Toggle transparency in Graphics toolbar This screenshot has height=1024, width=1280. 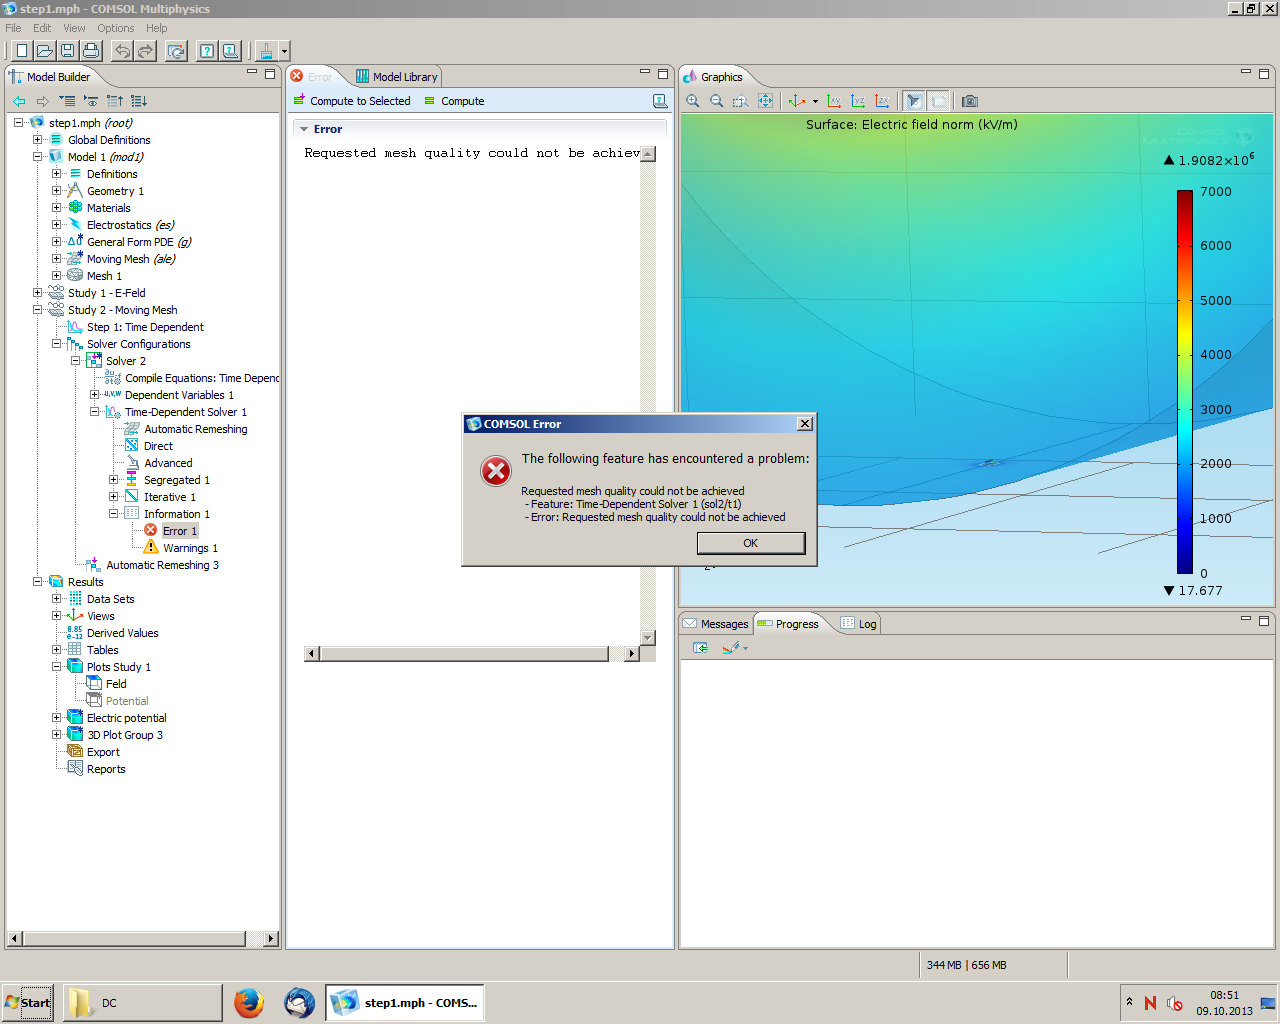[938, 101]
